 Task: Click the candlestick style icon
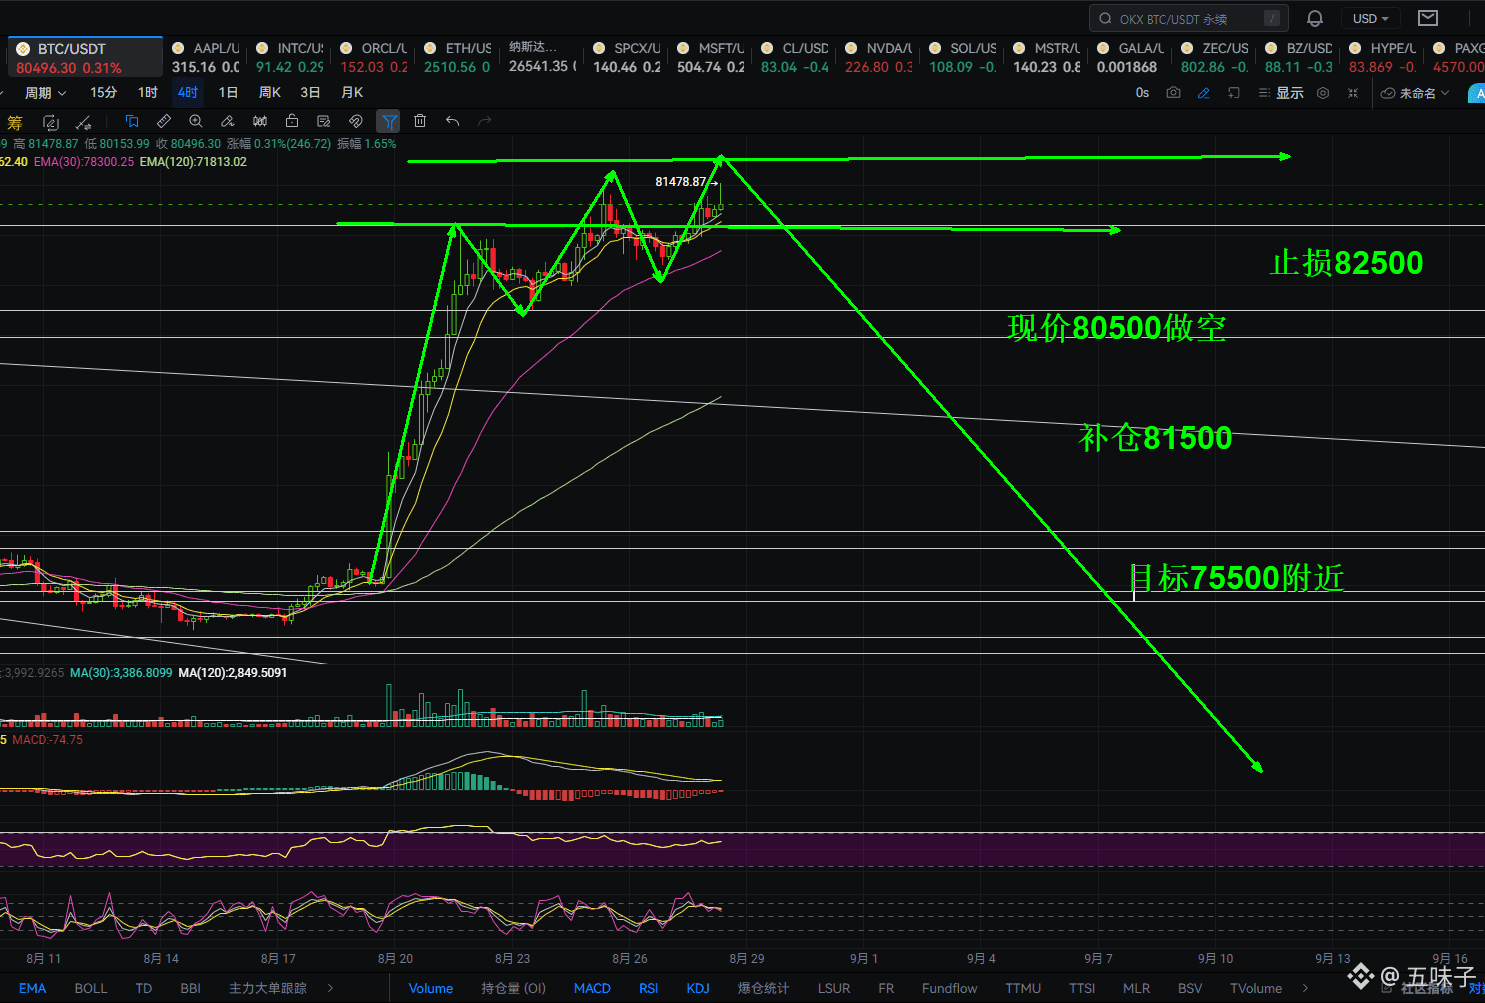point(260,121)
